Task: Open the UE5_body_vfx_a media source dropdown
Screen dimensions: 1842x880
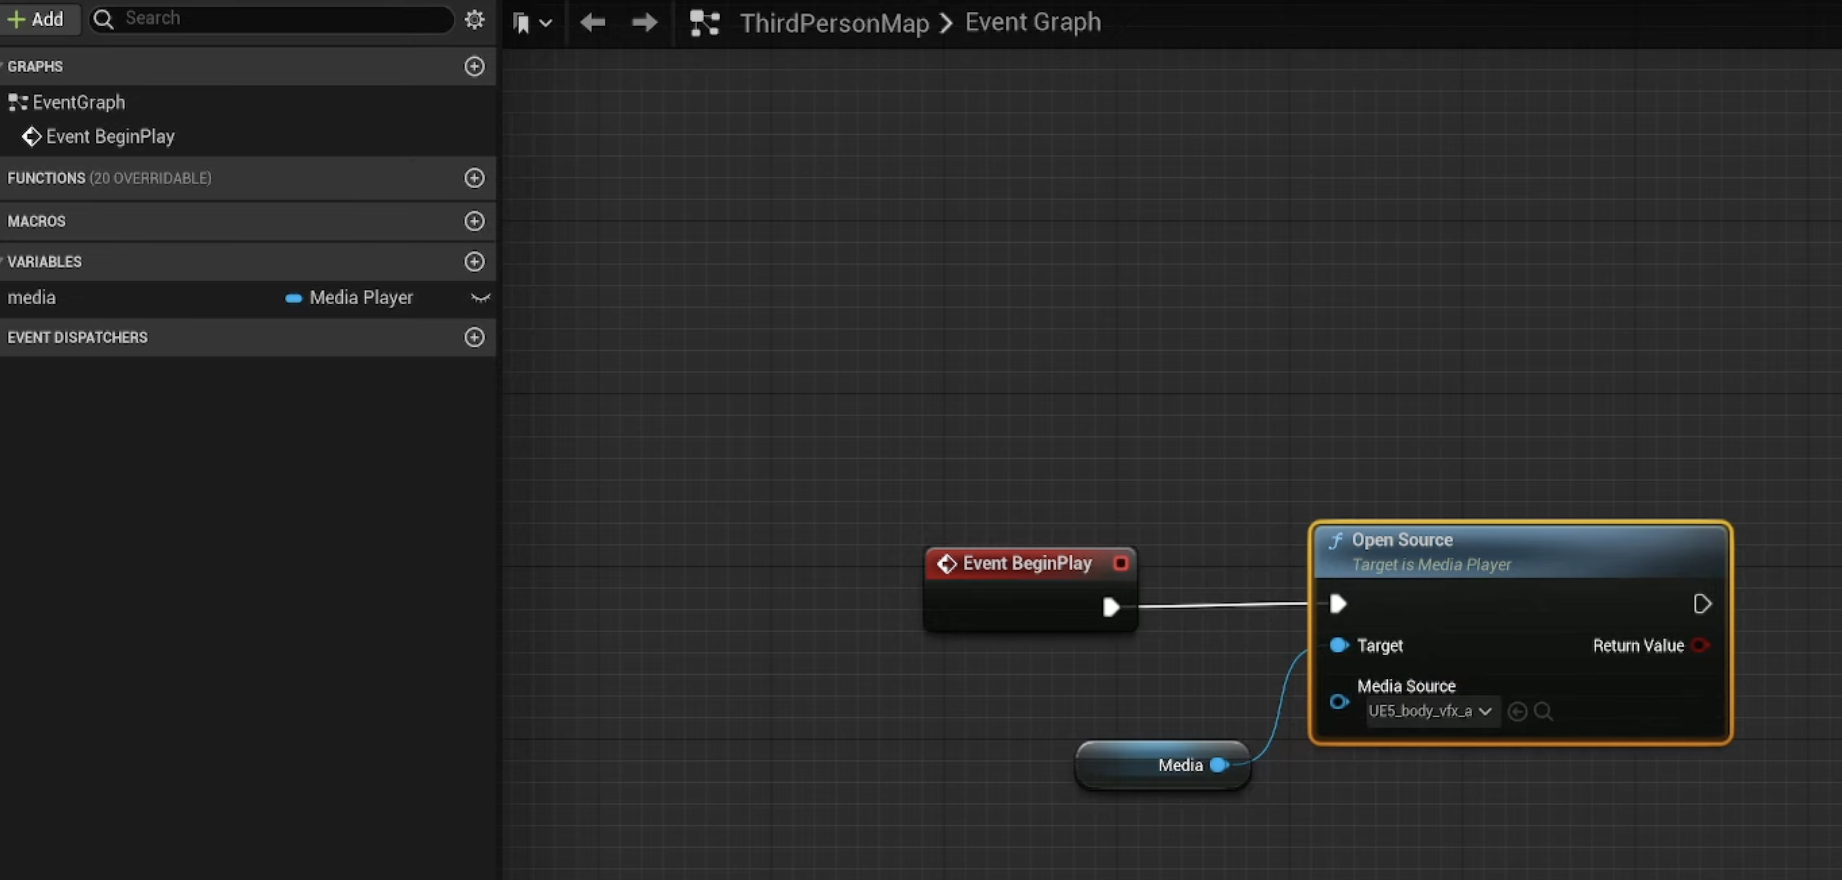Action: 1431,712
